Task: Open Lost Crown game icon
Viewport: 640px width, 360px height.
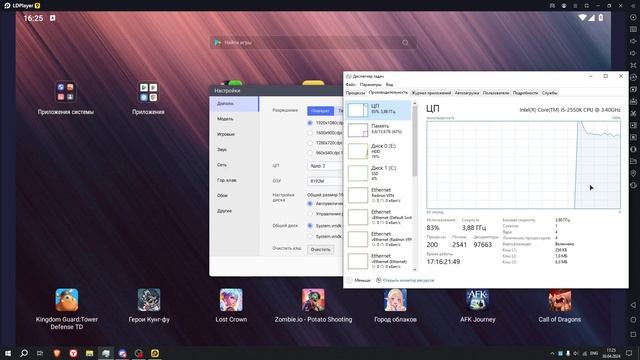Action: (231, 300)
